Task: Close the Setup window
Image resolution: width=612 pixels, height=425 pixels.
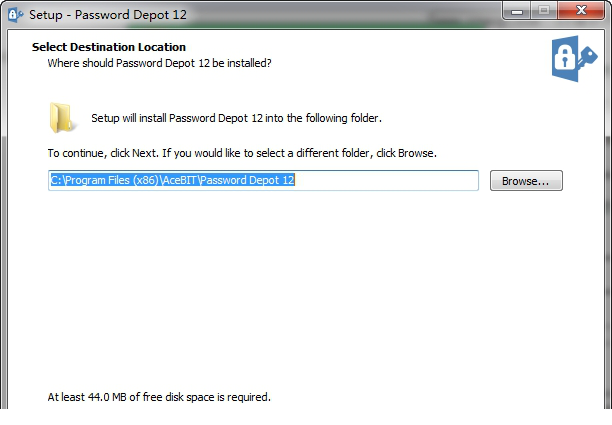Action: [581, 11]
